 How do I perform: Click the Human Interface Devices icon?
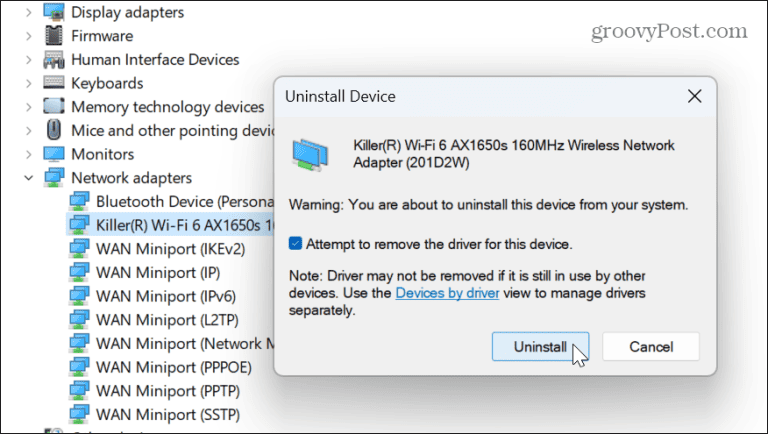[x=51, y=59]
